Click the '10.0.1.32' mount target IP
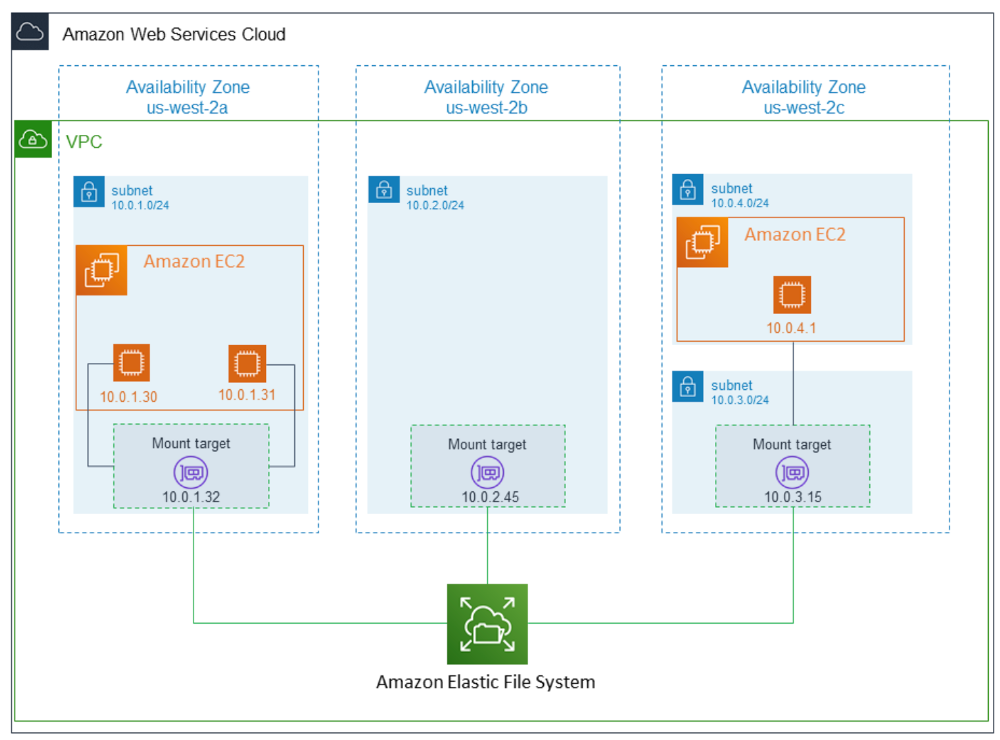The width and height of the screenshot is (1000, 740). pos(191,497)
